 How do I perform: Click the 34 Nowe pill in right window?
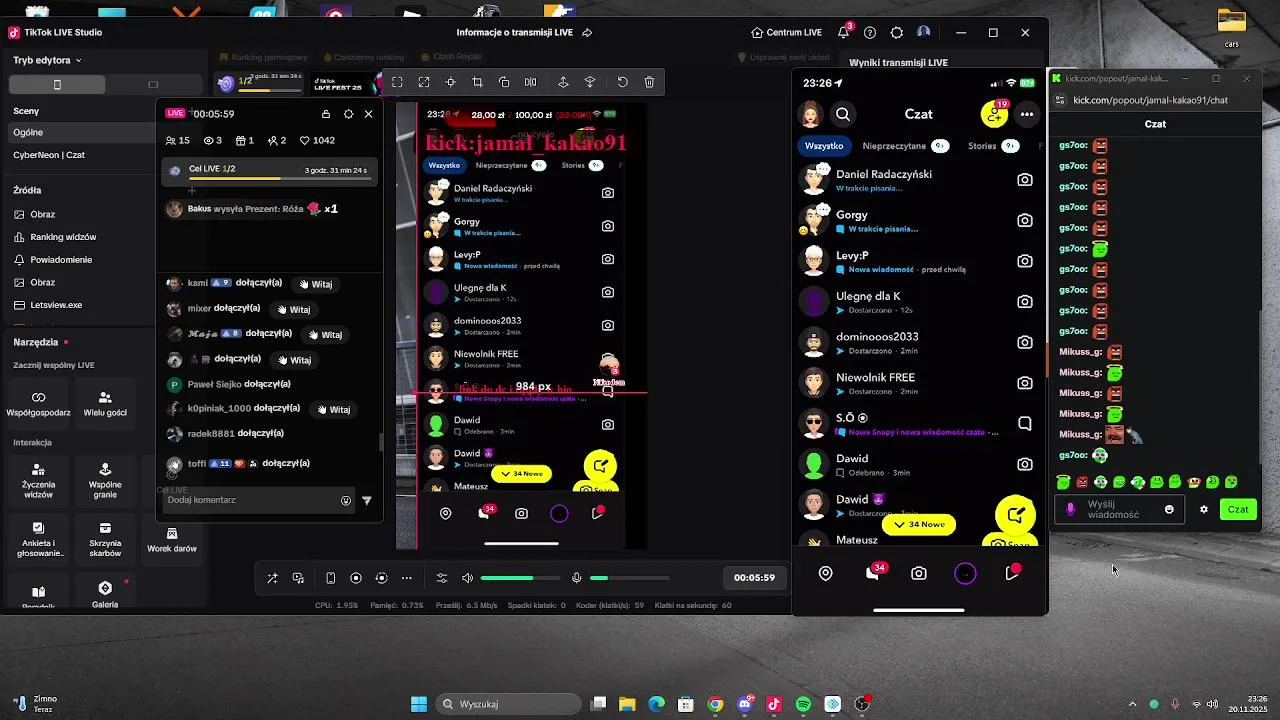coord(919,524)
